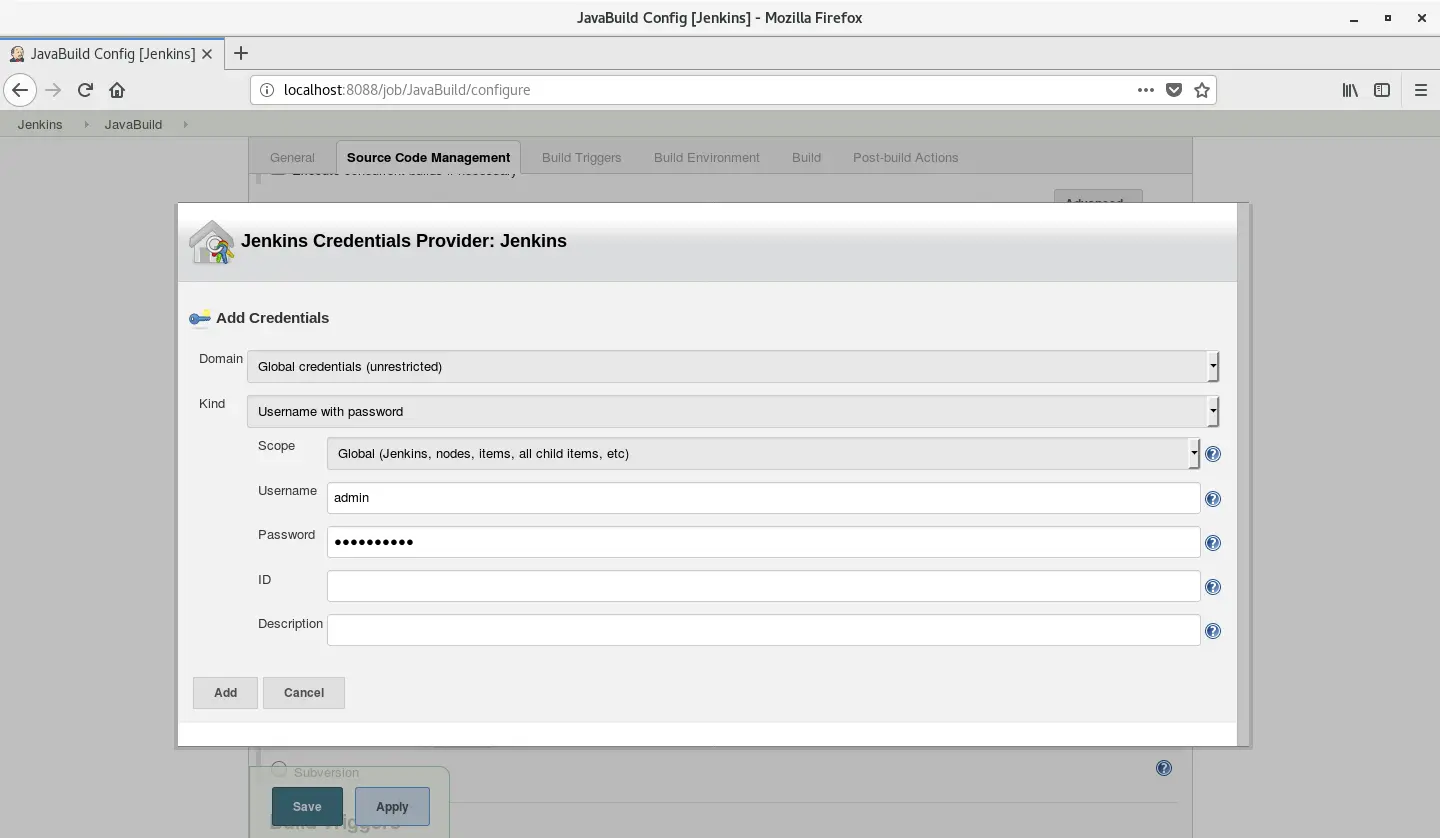The height and width of the screenshot is (838, 1440).
Task: Switch to the Post-build Actions tab
Action: pos(905,157)
